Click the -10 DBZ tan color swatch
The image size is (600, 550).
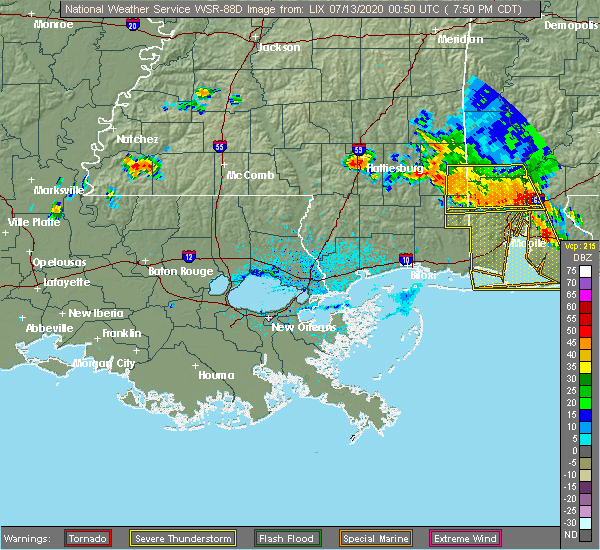[585, 475]
